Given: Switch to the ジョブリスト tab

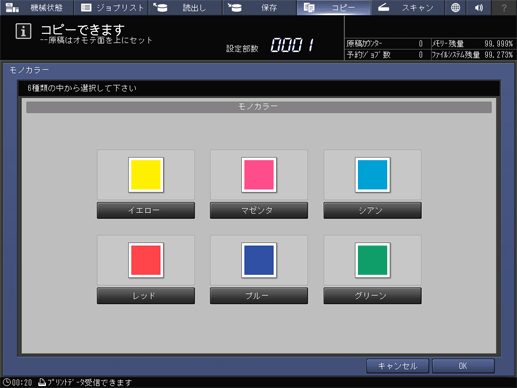Looking at the screenshot, I should coord(111,7).
